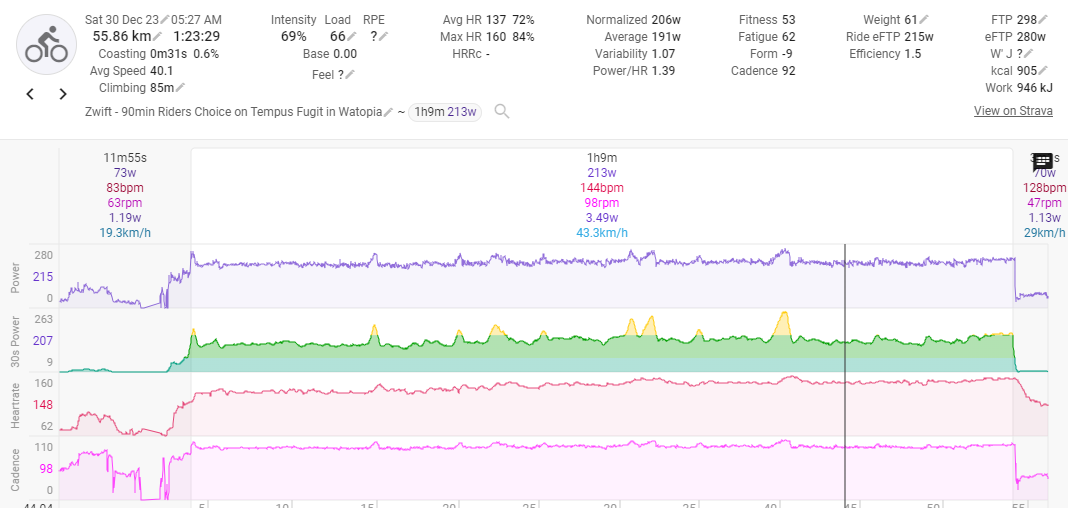This screenshot has height=508, width=1068.
Task: Edit the Weight 61 pencil icon
Action: (x=924, y=20)
